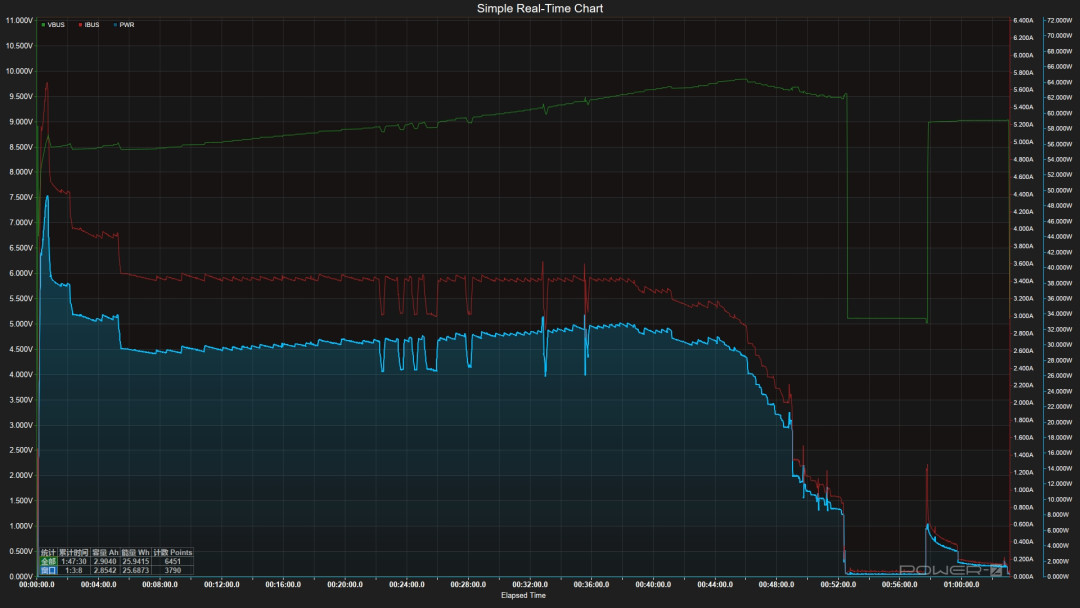Click the 容量 Ah column header
Viewport: 1080px width, 608px height.
click(105, 552)
